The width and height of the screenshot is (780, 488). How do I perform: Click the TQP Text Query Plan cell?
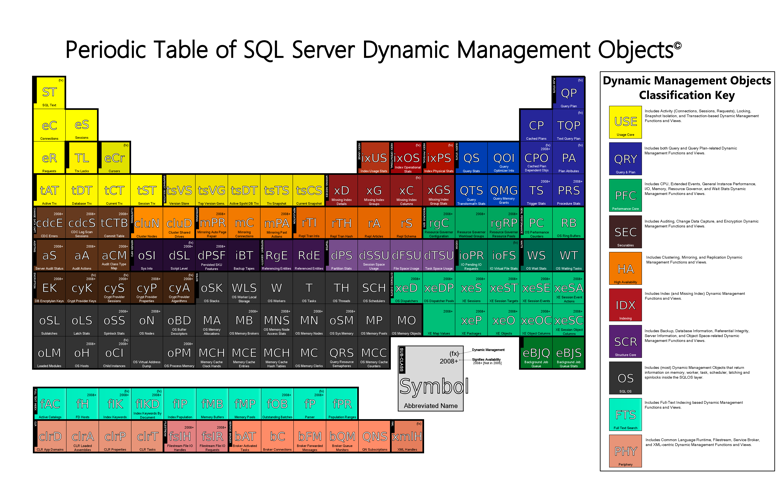569,125
